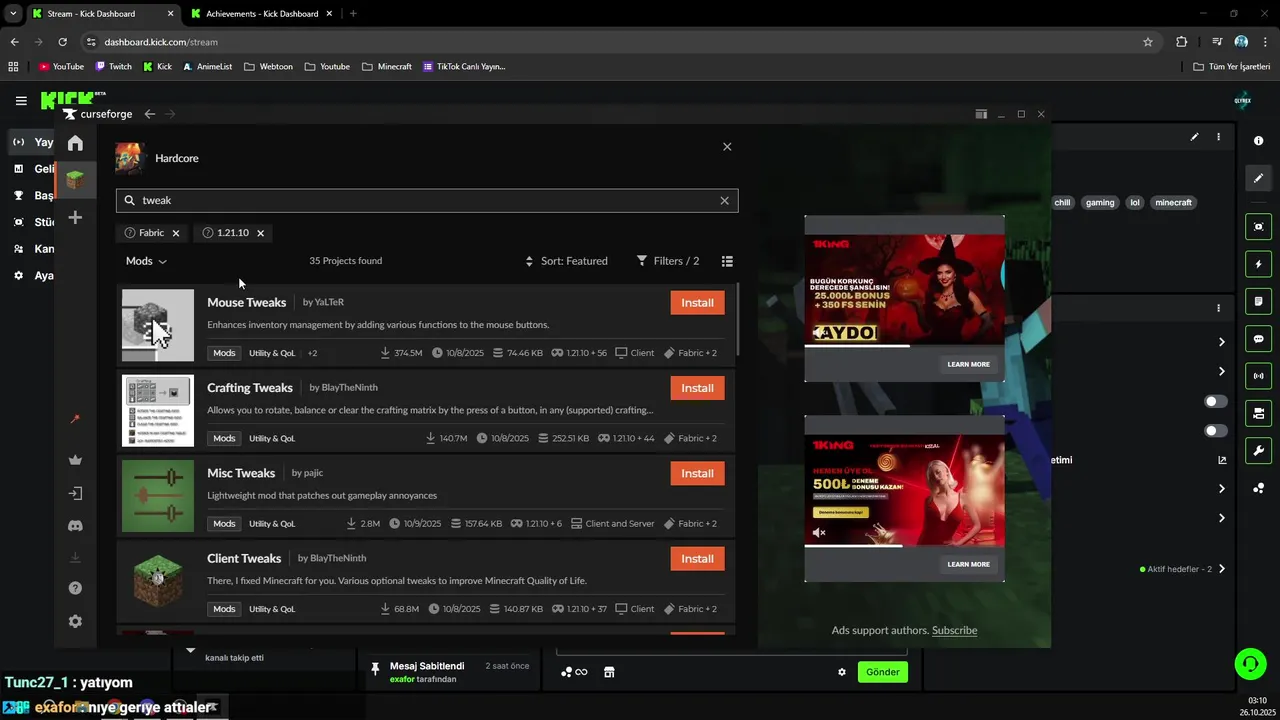This screenshot has width=1280, height=720.
Task: Remove the Fabric filter chip
Action: point(176,233)
